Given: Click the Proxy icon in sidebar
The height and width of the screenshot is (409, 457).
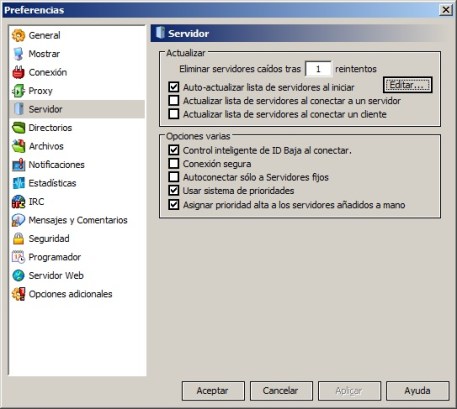Looking at the screenshot, I should (x=18, y=91).
